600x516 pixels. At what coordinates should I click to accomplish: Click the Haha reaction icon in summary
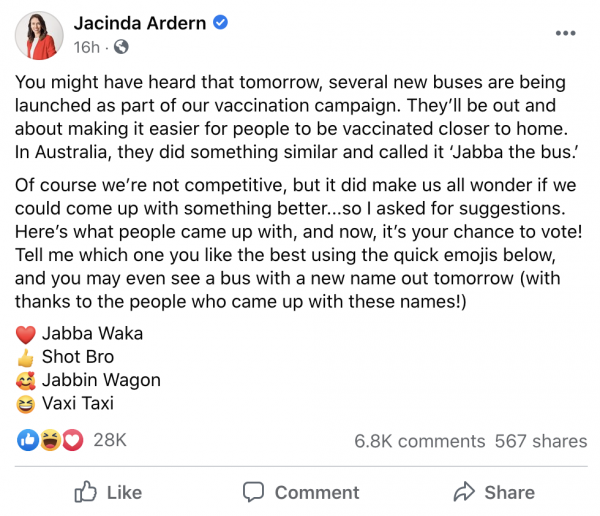[x=50, y=440]
